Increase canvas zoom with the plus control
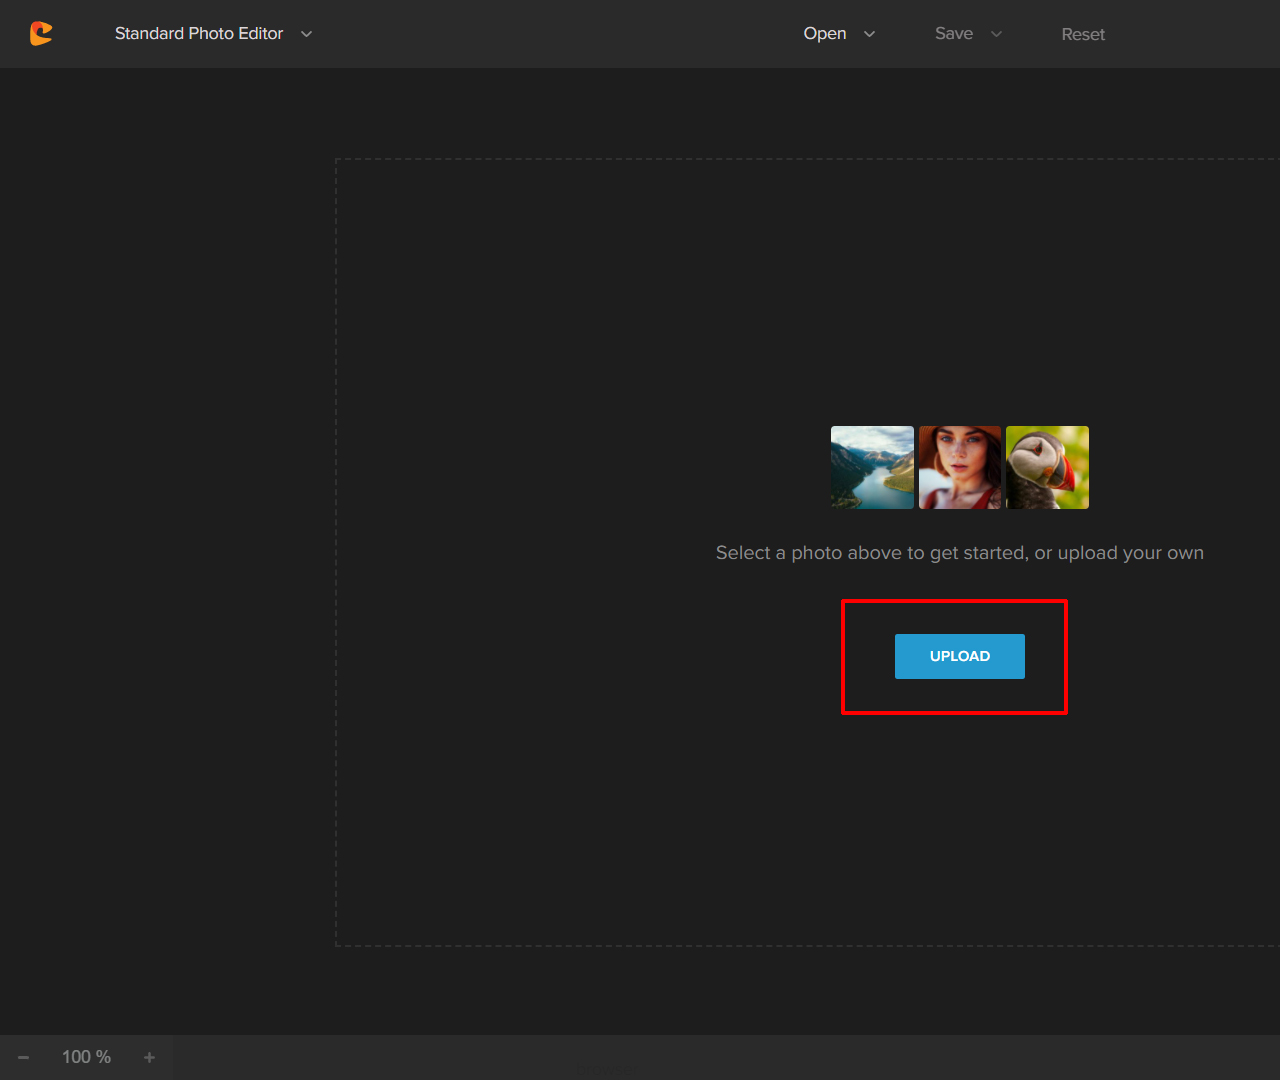 (x=149, y=1057)
